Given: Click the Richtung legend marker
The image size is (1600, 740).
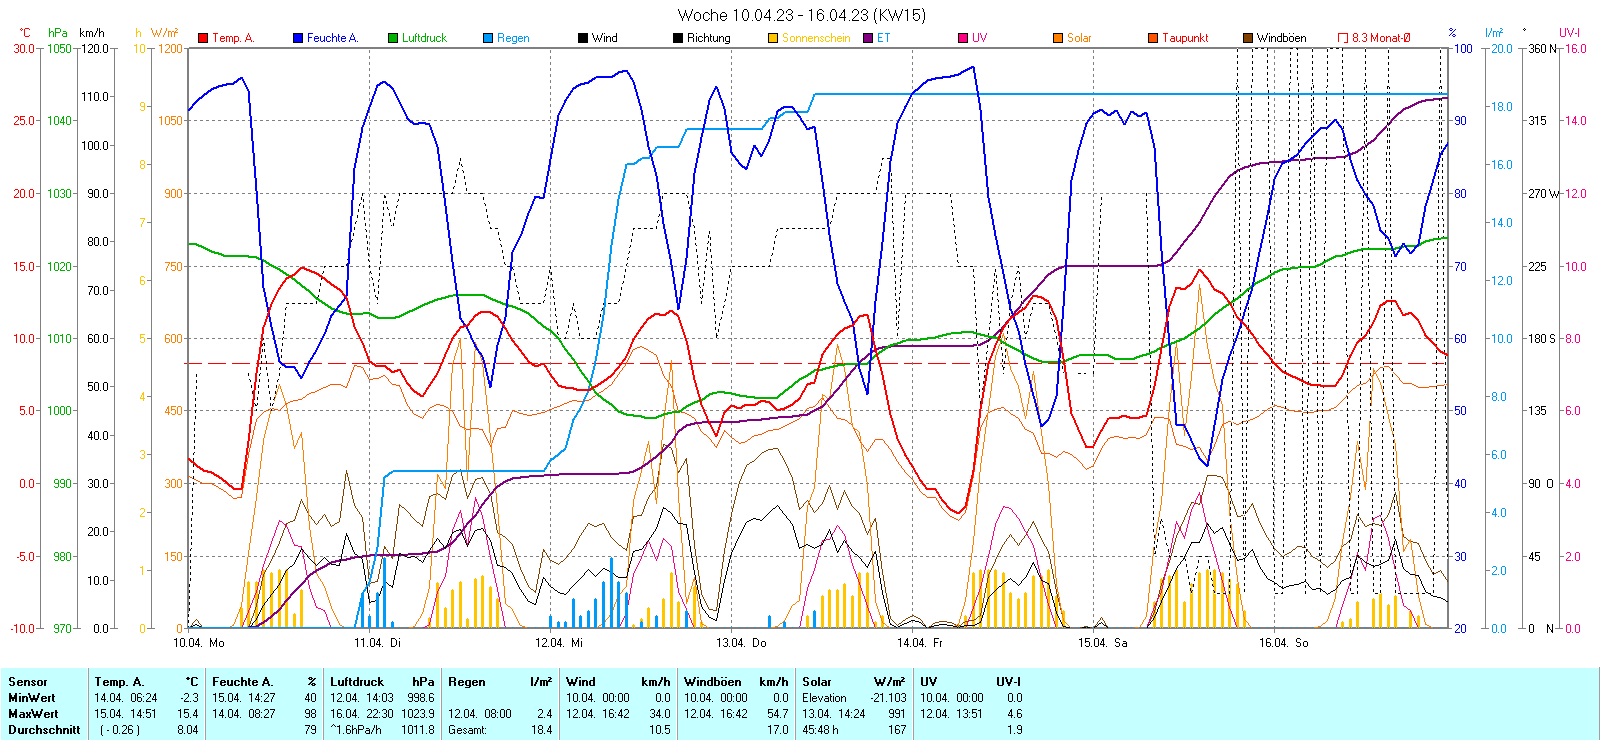Looking at the screenshot, I should (678, 38).
